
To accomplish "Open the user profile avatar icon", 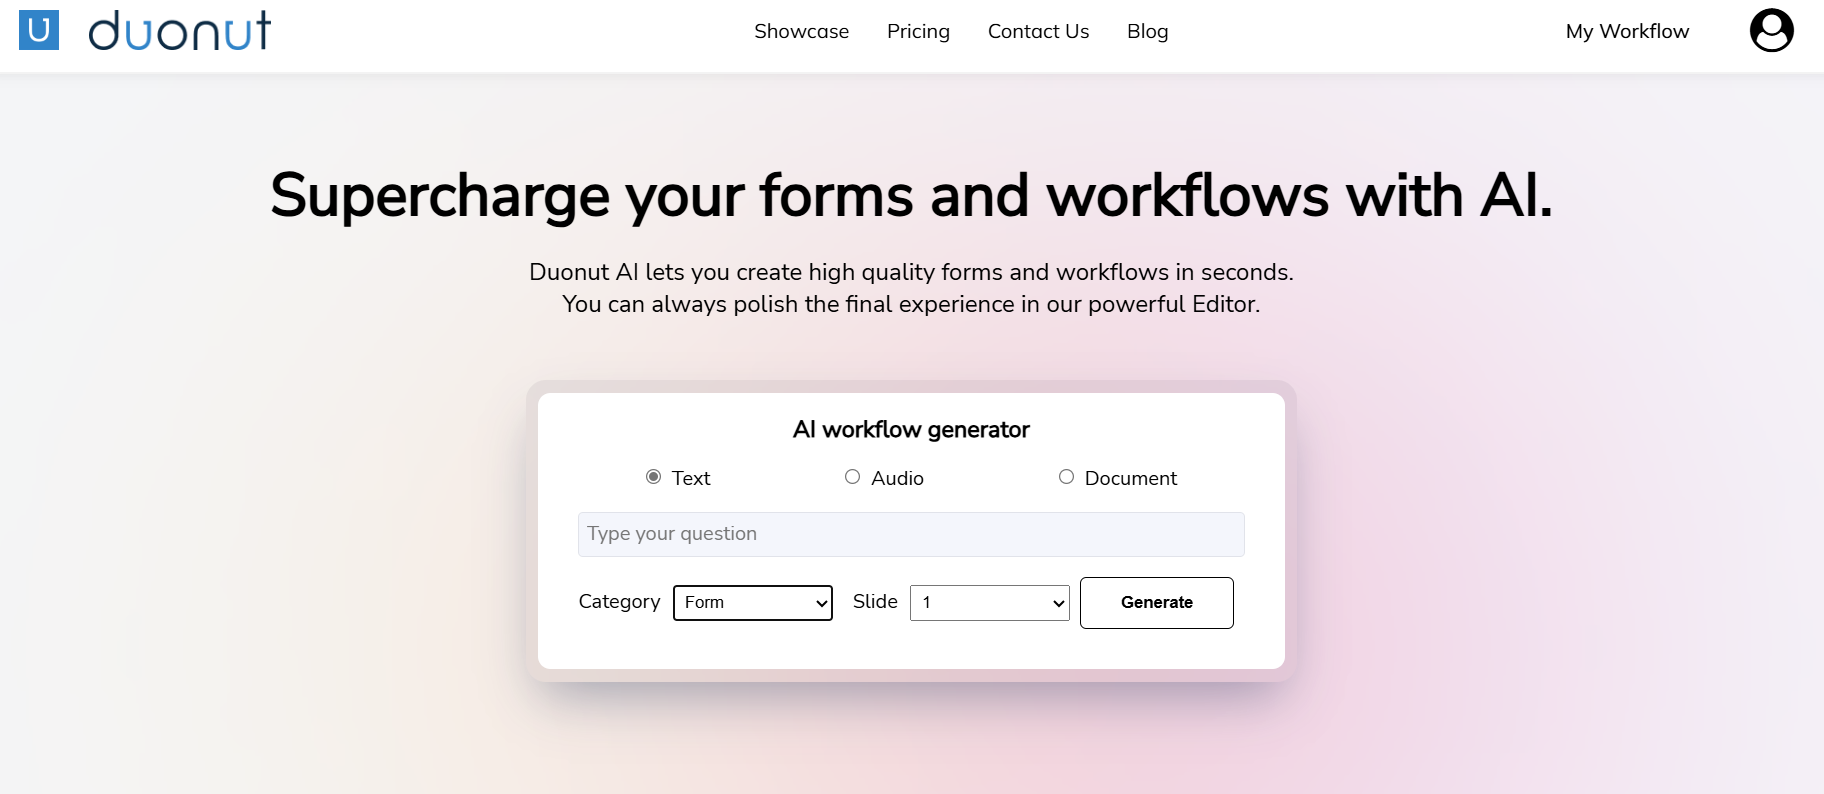I will [1771, 30].
